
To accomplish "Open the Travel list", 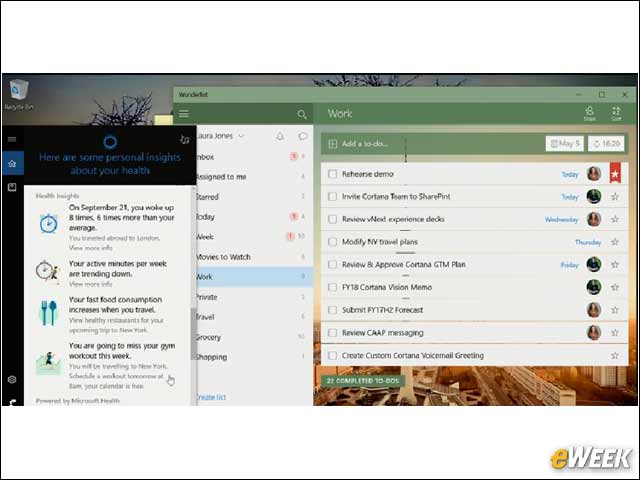I will [254, 317].
